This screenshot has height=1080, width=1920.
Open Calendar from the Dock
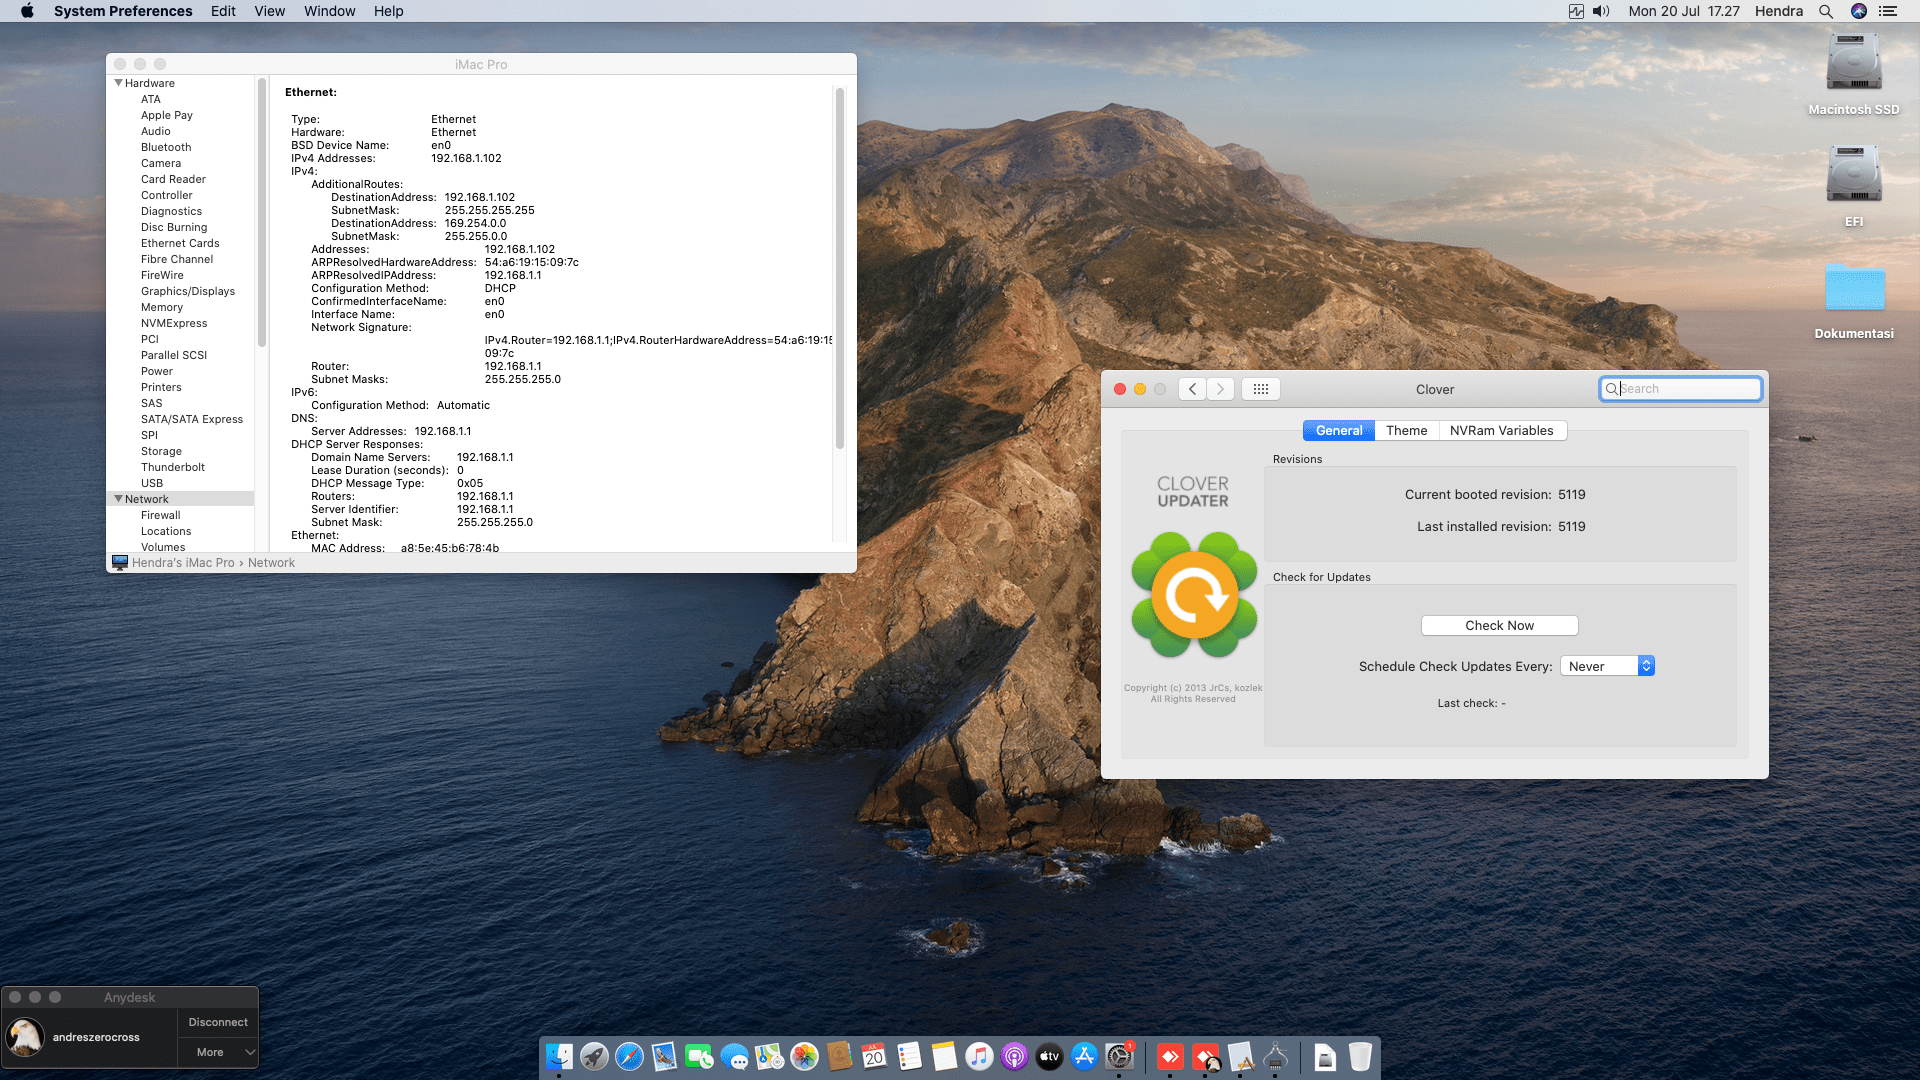tap(874, 1056)
